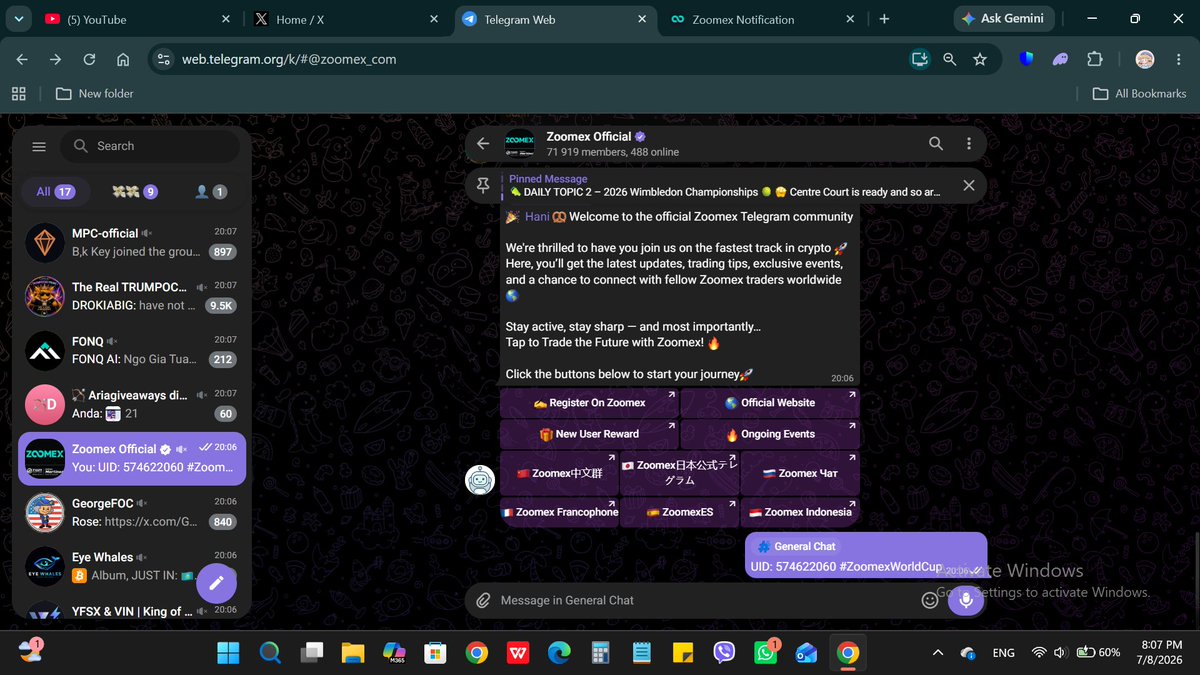Screen dimensions: 1200x675
Task: Open the pinned DAILY TOPIC 2 message
Action: (725, 185)
